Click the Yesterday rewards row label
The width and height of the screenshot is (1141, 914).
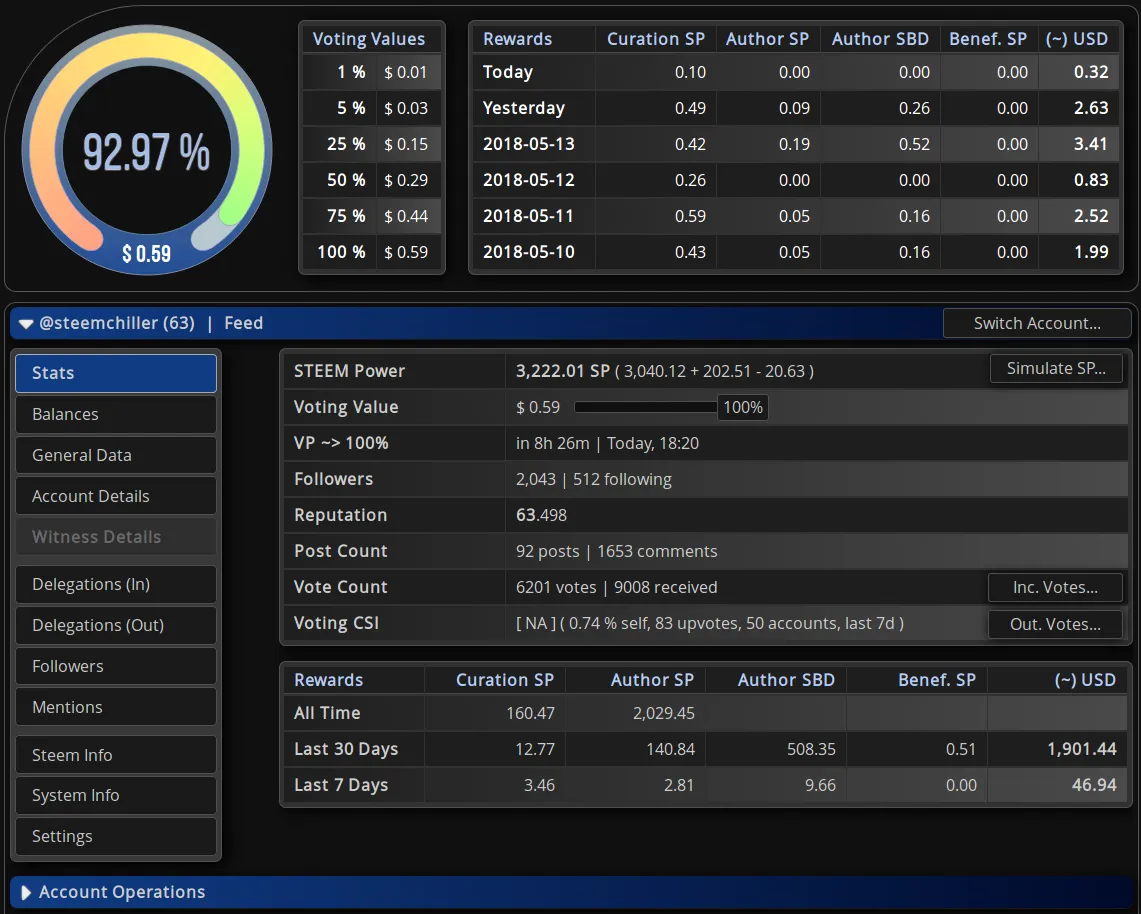pos(524,108)
